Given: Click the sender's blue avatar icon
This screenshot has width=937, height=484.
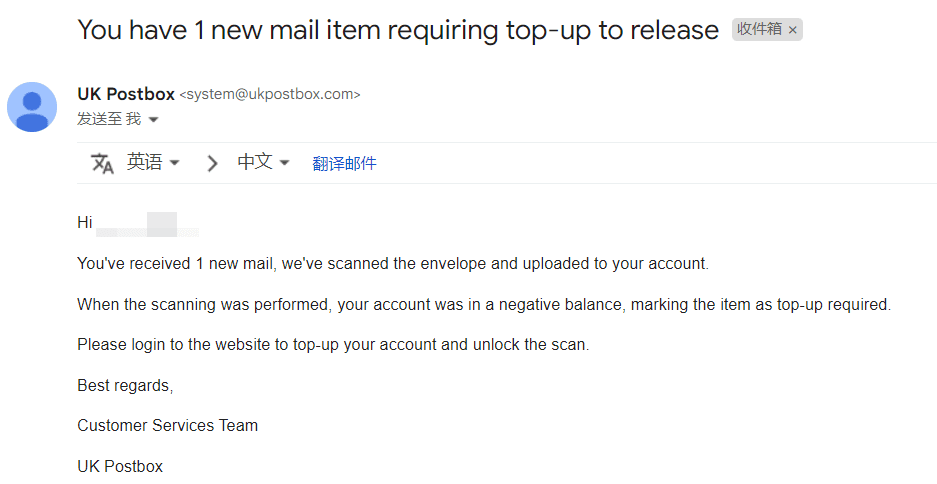Looking at the screenshot, I should point(32,107).
